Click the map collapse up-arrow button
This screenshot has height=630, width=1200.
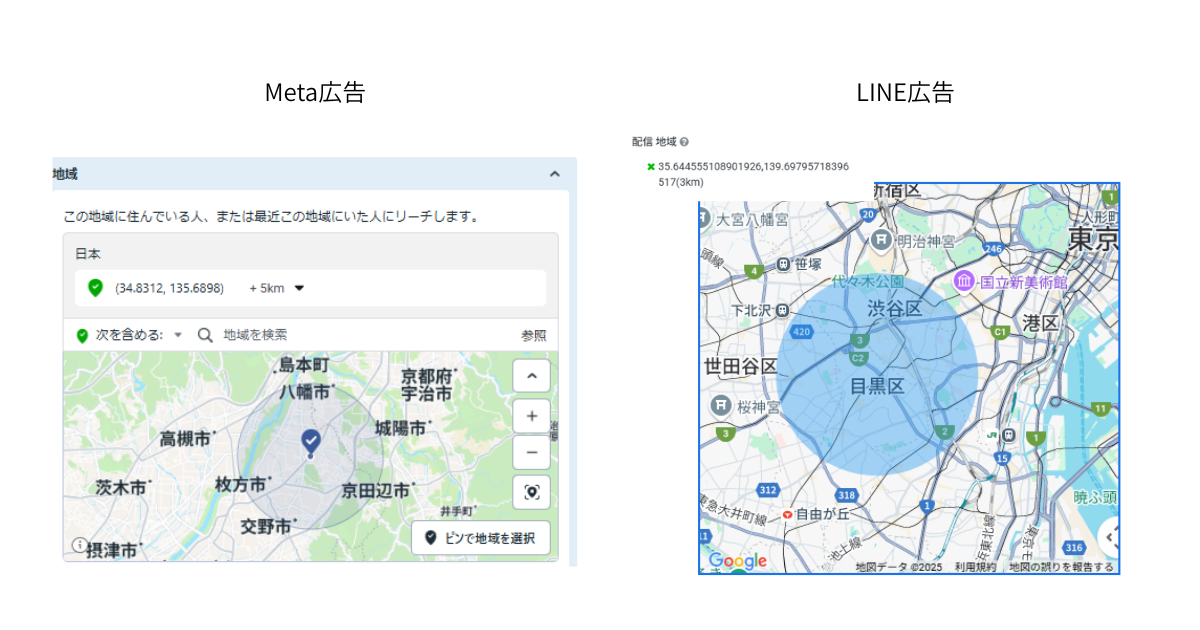pos(531,377)
